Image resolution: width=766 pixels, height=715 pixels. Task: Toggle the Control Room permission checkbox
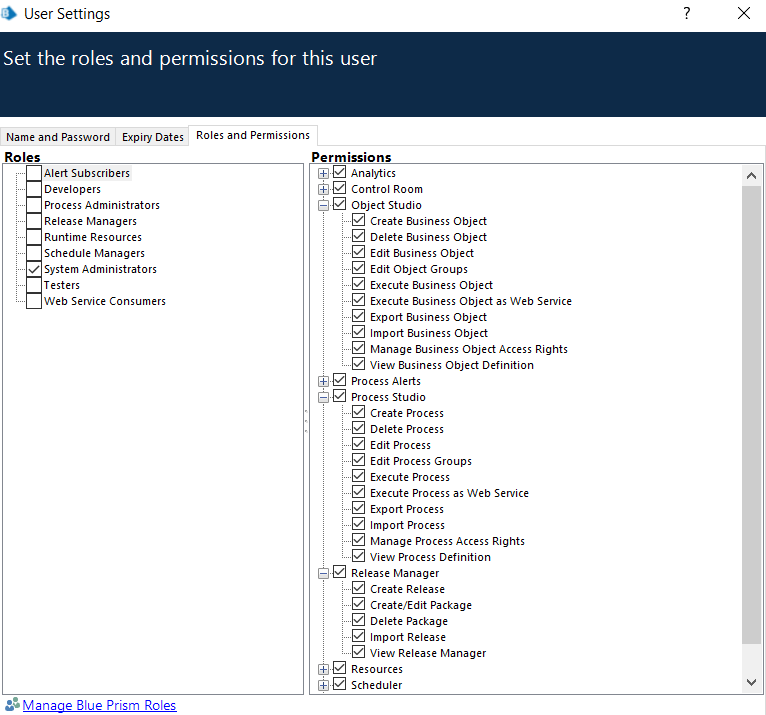[340, 188]
